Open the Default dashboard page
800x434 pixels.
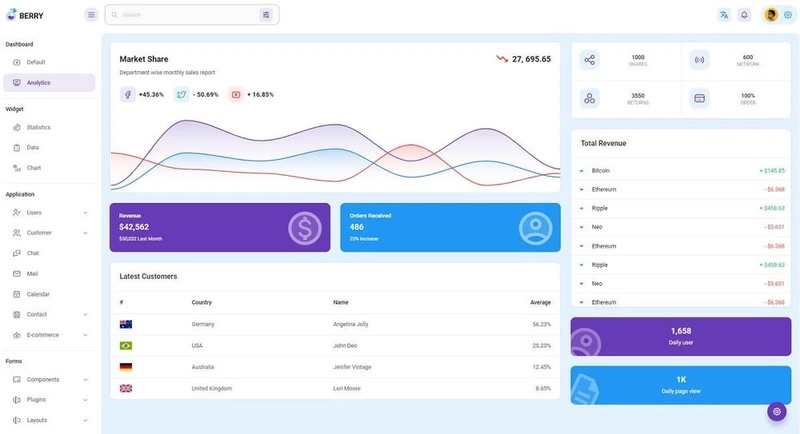coord(49,62)
